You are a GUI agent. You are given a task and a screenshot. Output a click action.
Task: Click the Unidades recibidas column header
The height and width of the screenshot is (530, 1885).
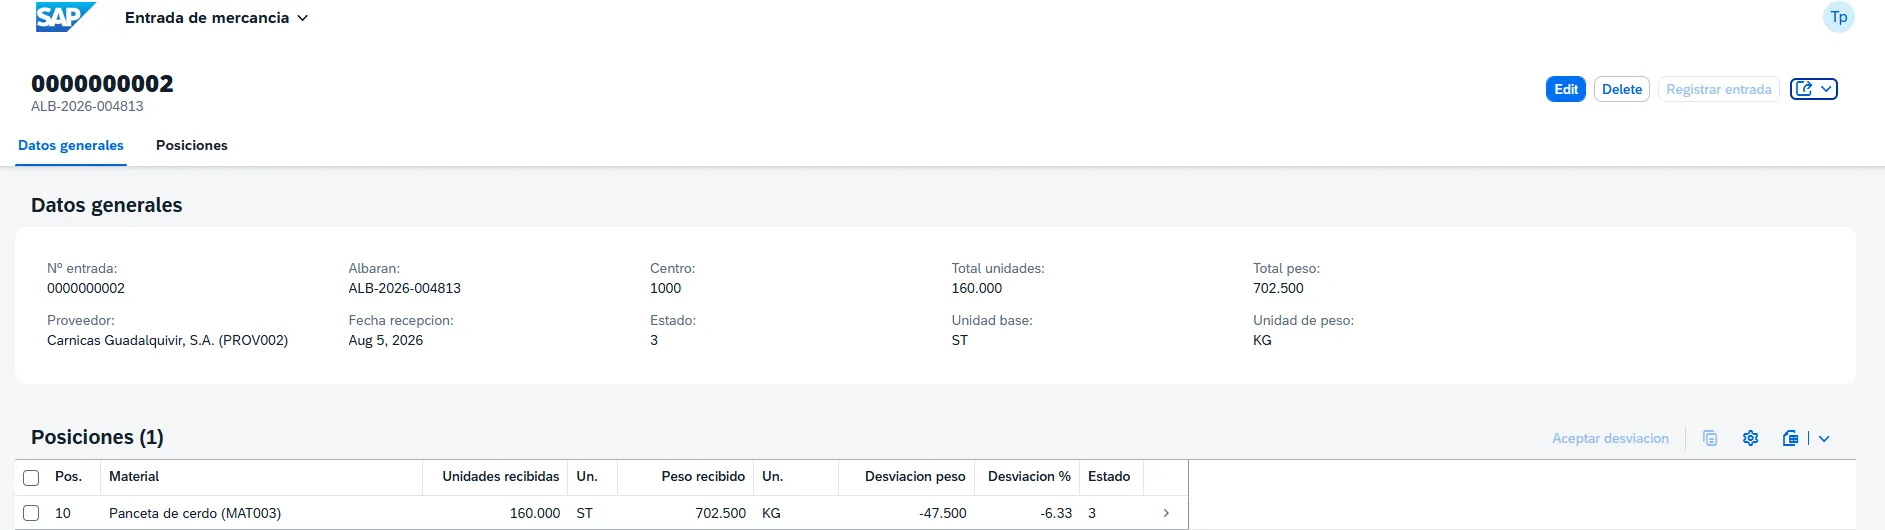[x=495, y=477]
